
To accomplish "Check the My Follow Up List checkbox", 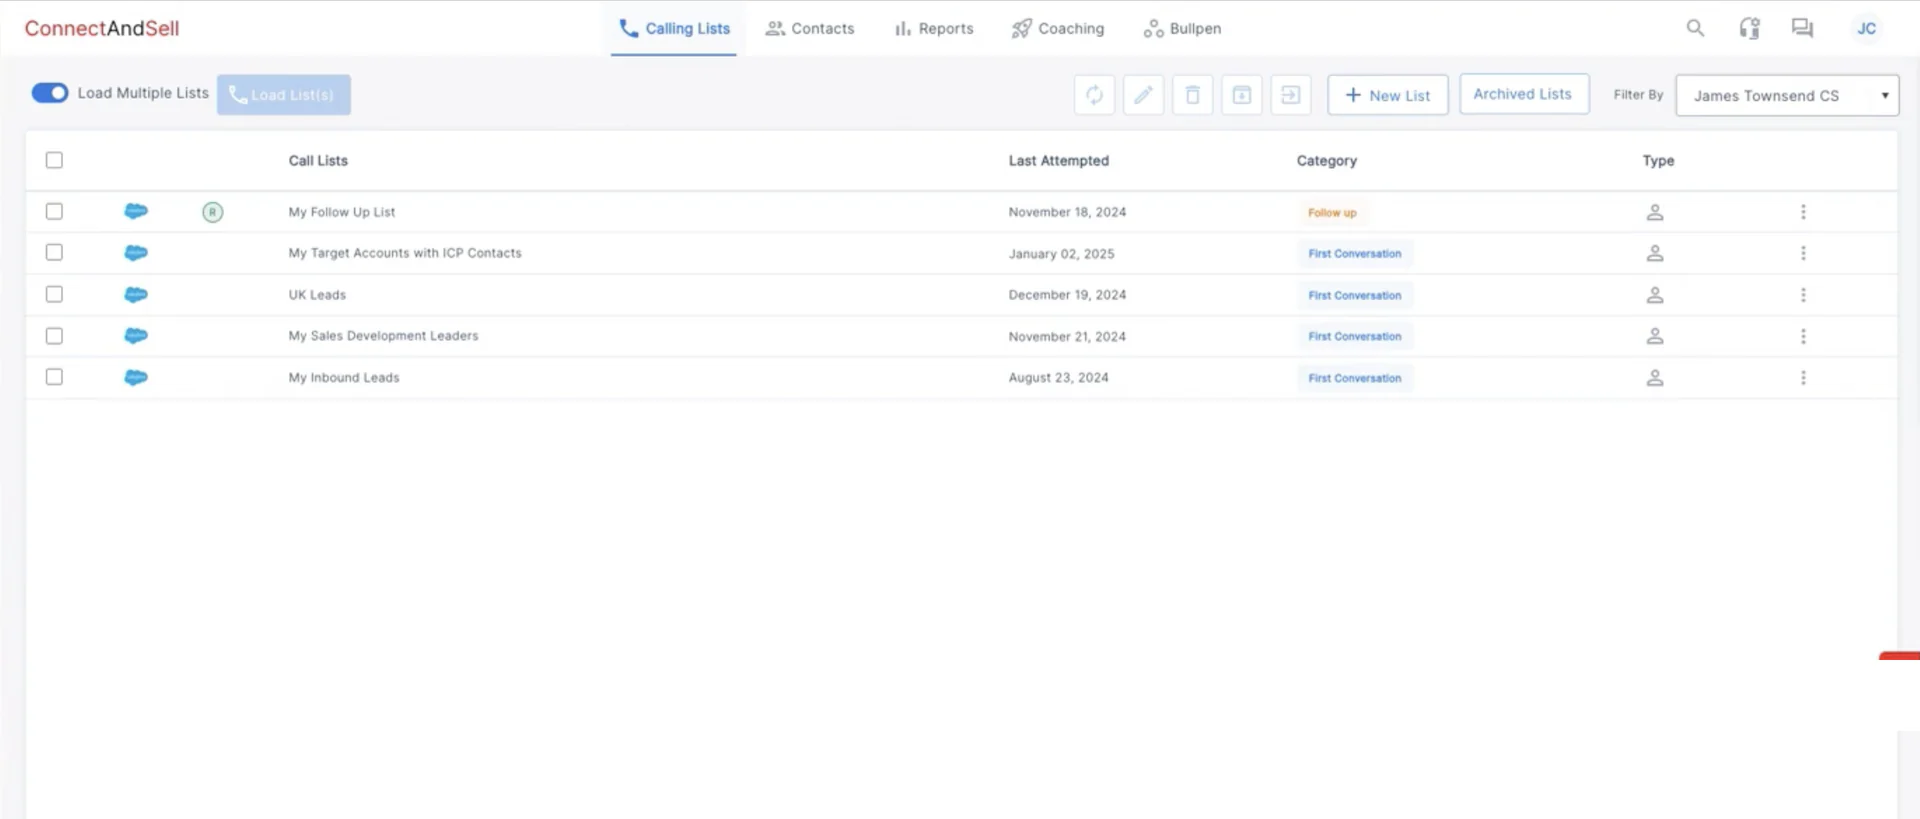I will 54,211.
